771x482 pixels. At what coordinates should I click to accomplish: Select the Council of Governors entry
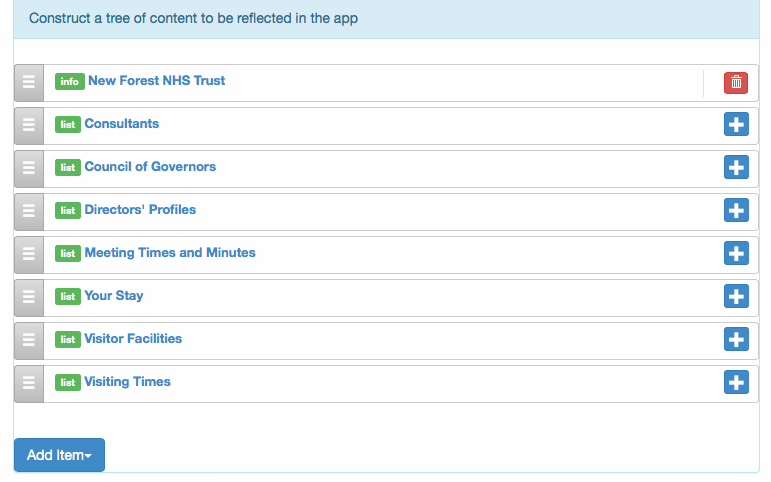tap(150, 167)
